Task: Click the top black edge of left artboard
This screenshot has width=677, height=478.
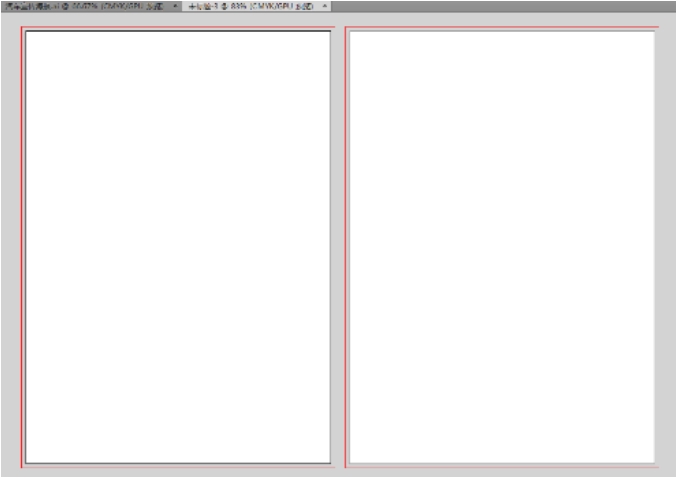Action: pos(178,31)
